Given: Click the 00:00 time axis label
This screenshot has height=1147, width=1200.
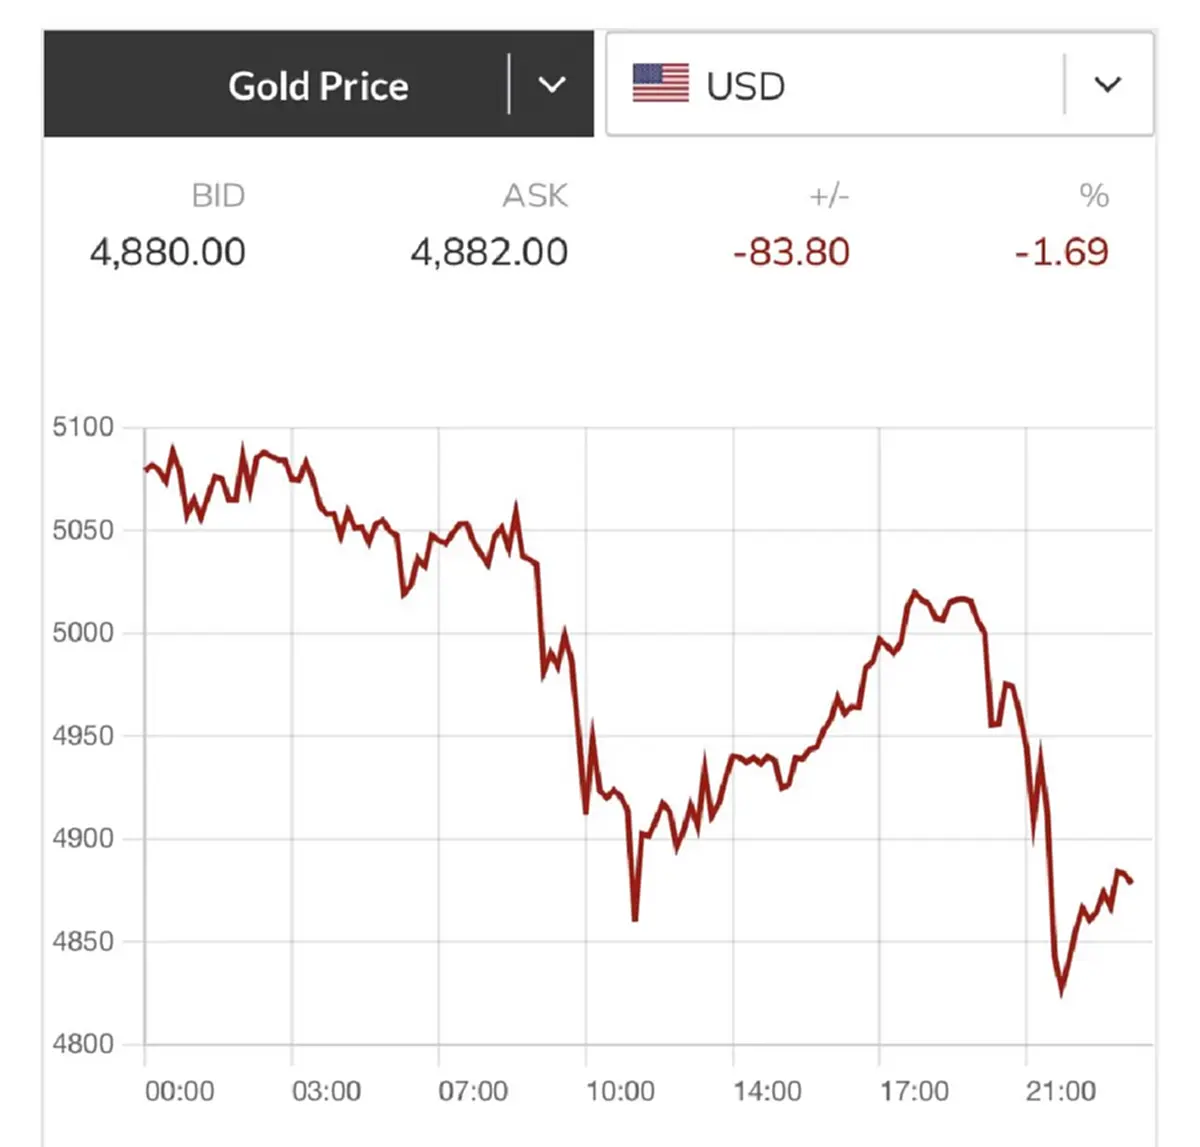Looking at the screenshot, I should point(180,1090).
